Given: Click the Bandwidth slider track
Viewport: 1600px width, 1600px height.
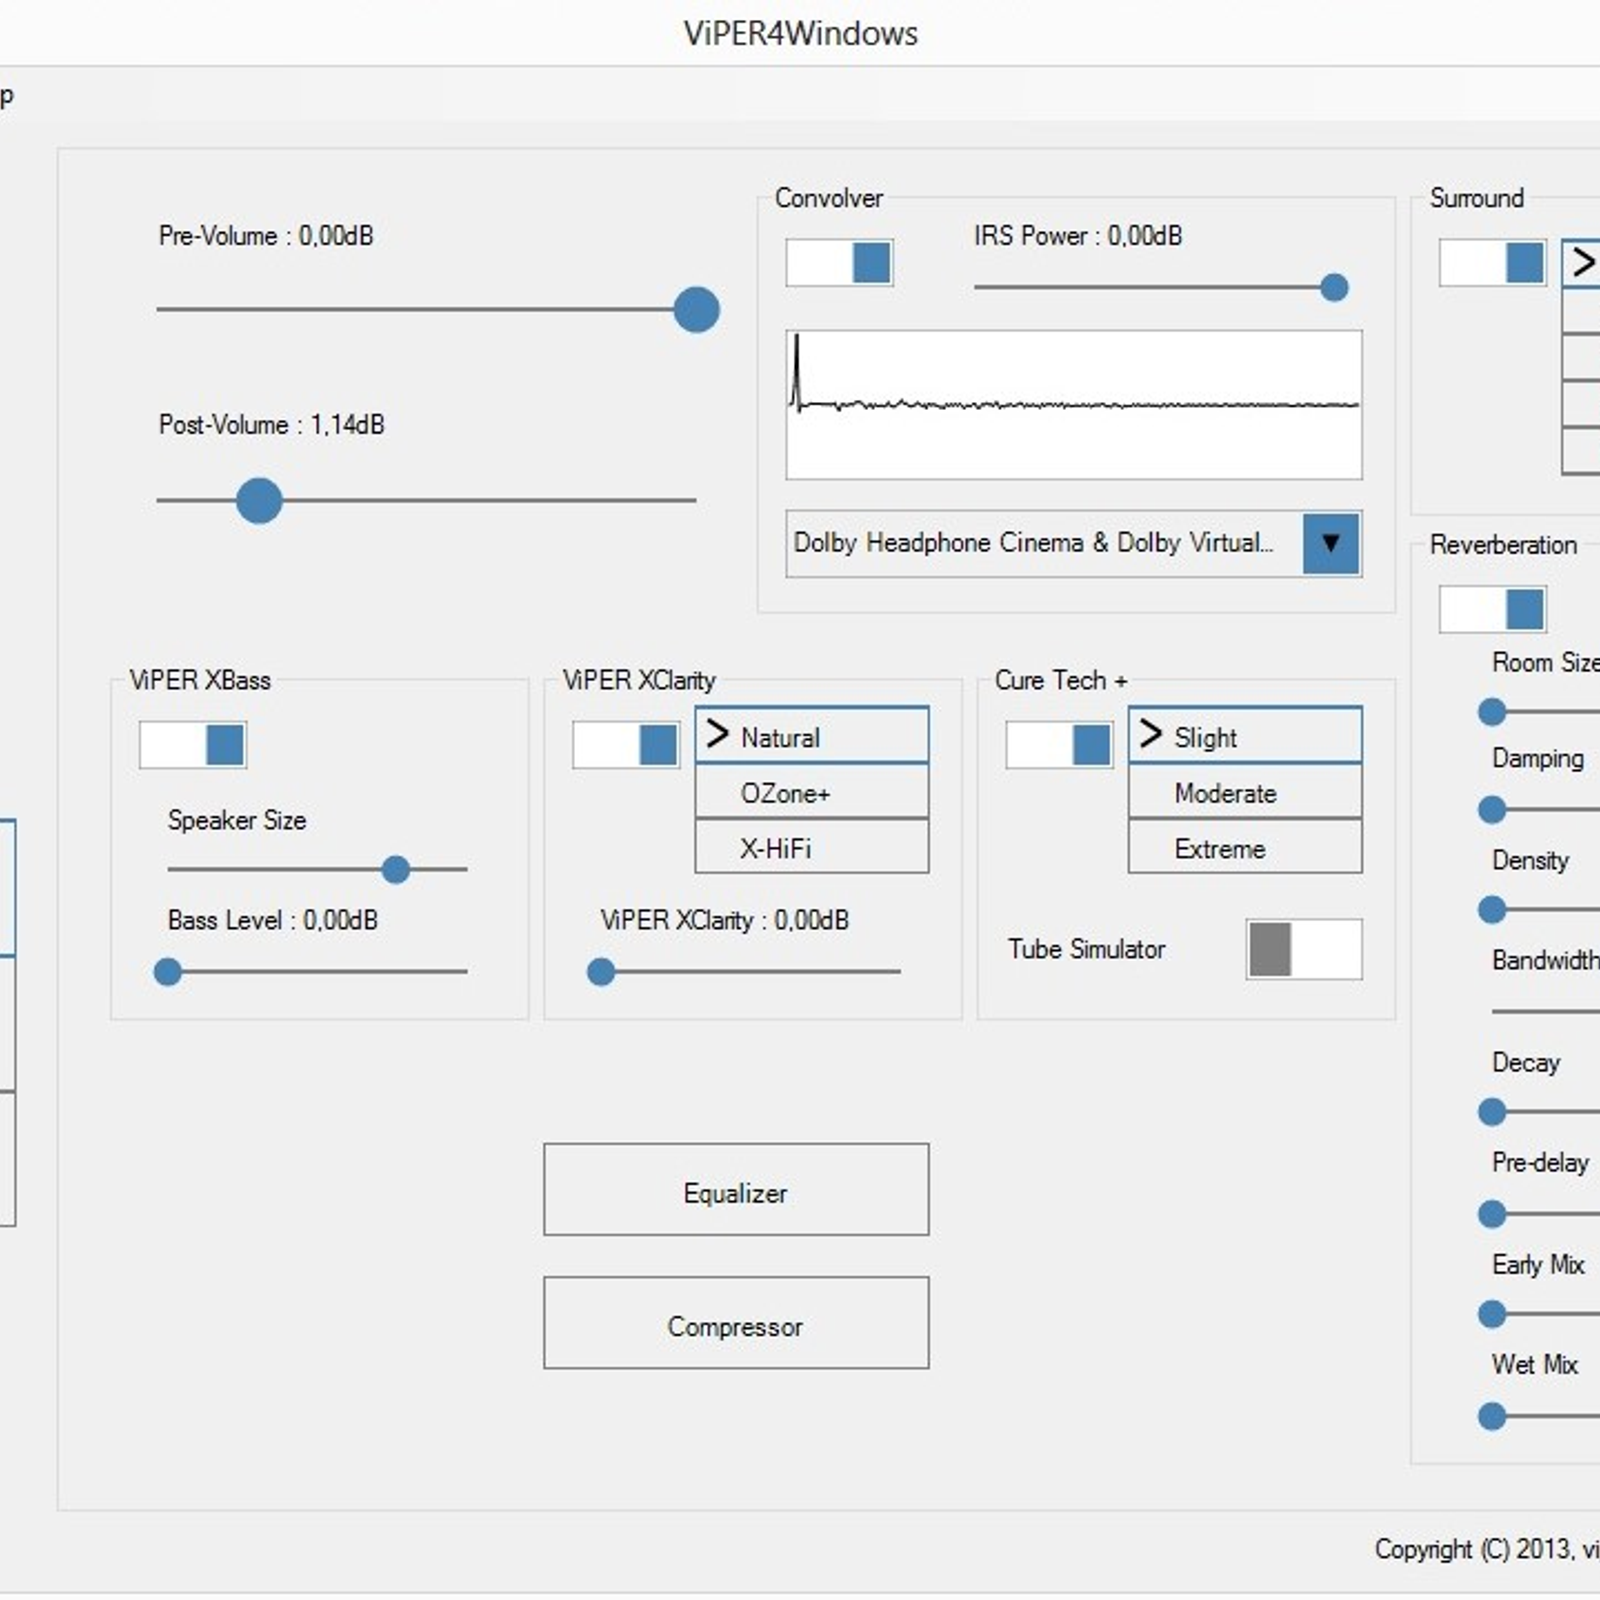Looking at the screenshot, I should coord(1546,1012).
